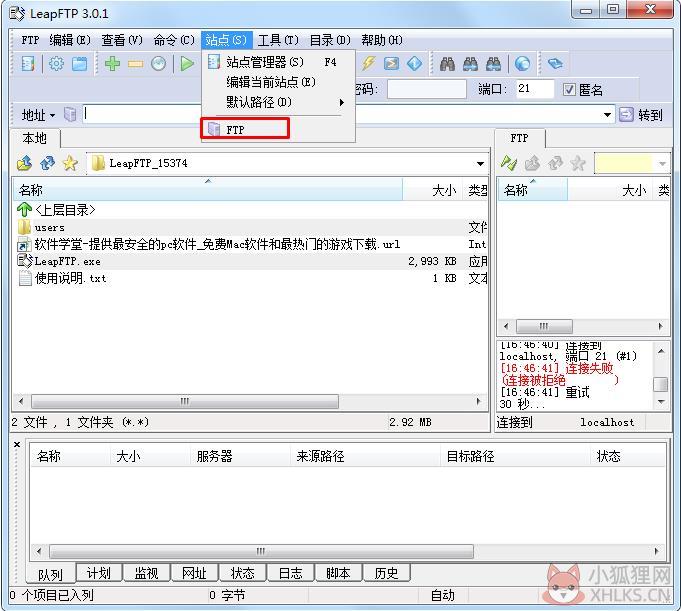Open the site manager toolbar icon
Image resolution: width=681 pixels, height=611 pixels.
[28, 64]
